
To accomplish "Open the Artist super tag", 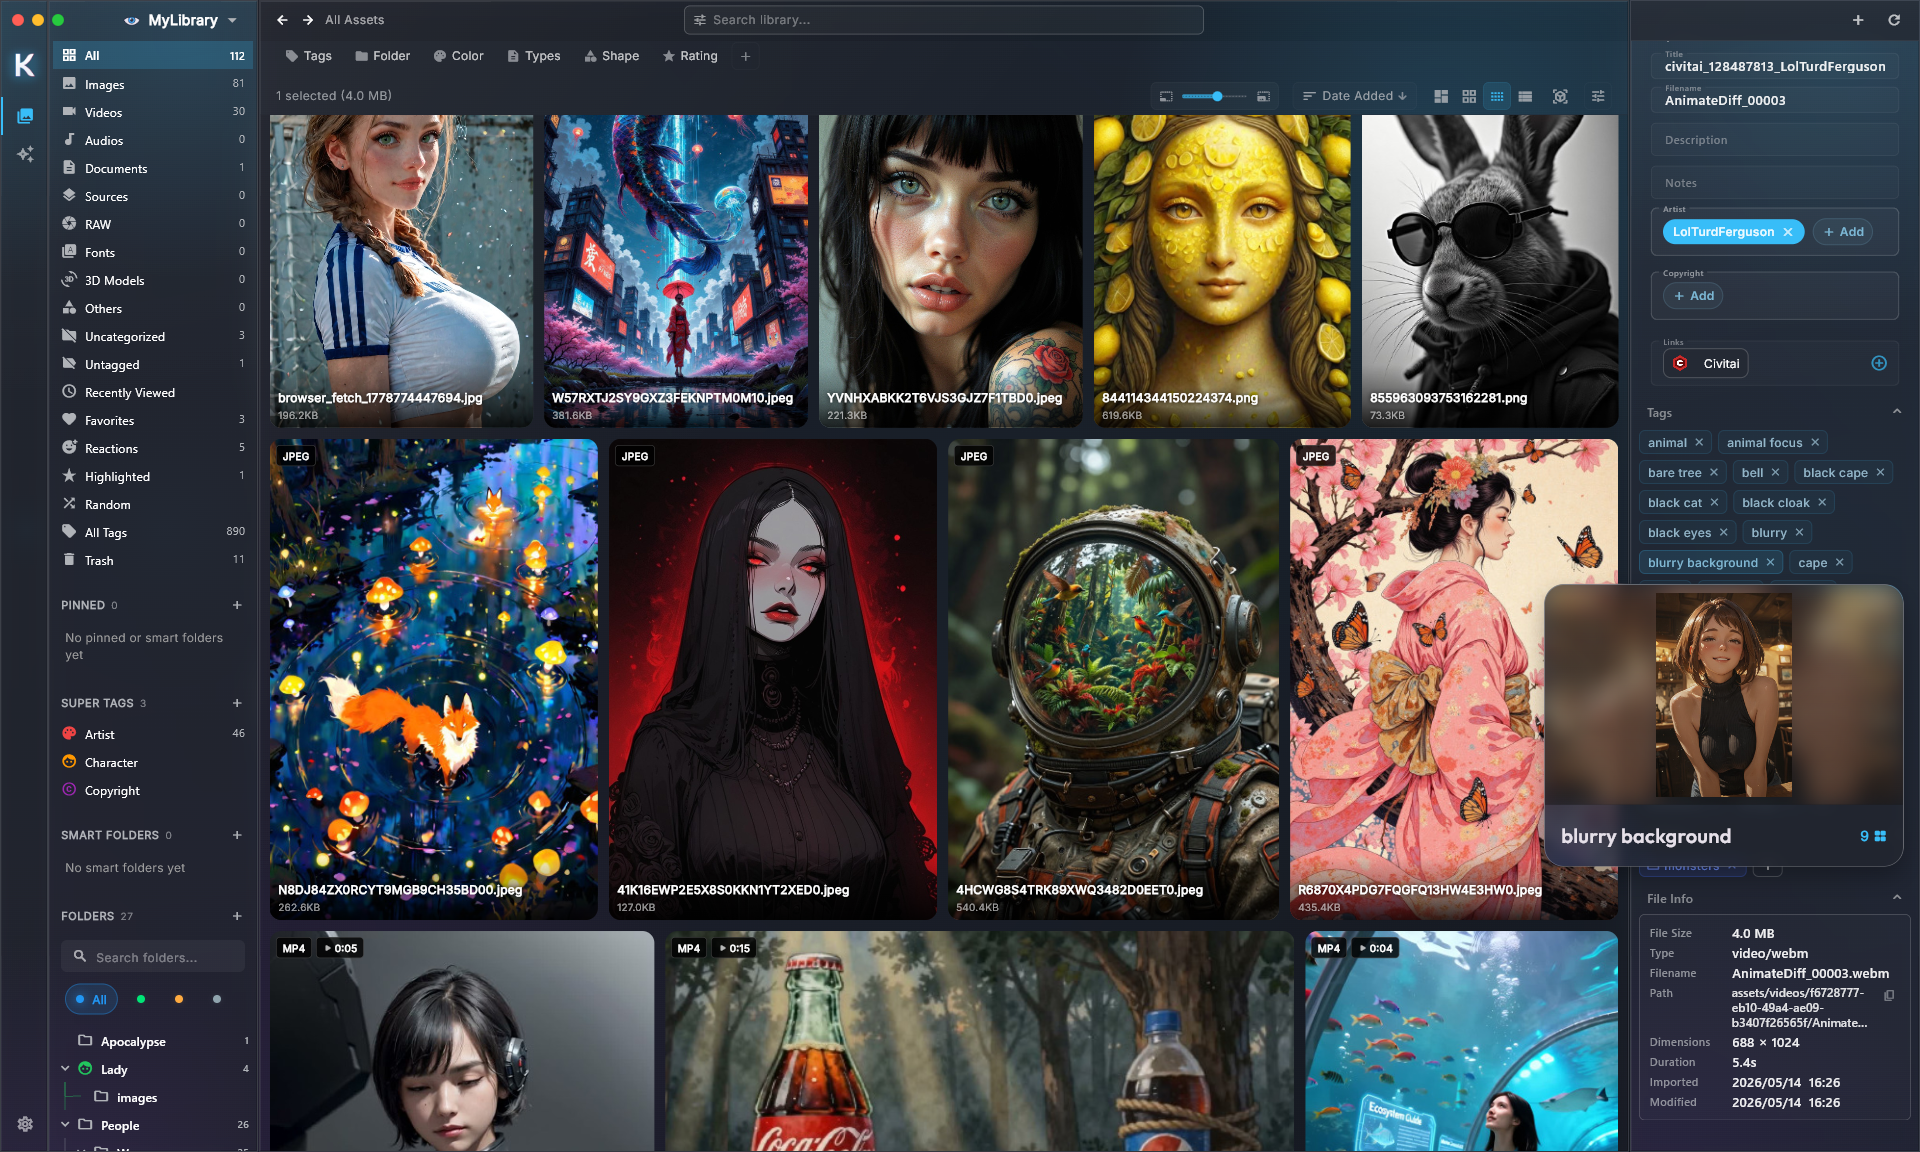I will pyautogui.click(x=153, y=734).
